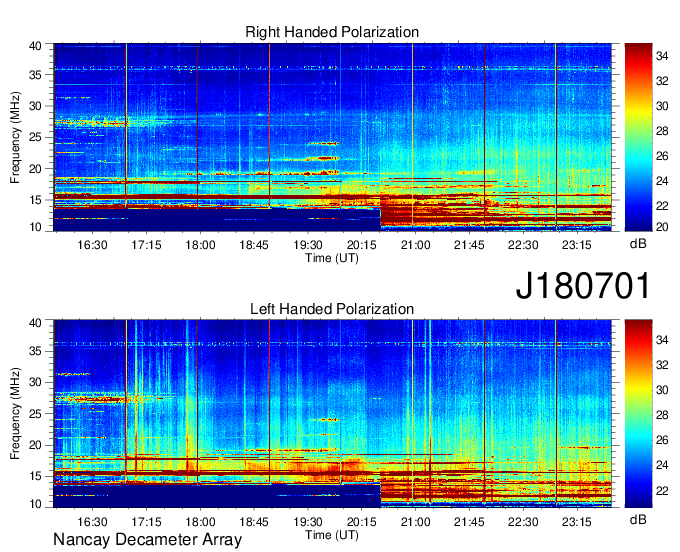Click "Frequency (MHz)" axis label of bottom plot

click(15, 414)
